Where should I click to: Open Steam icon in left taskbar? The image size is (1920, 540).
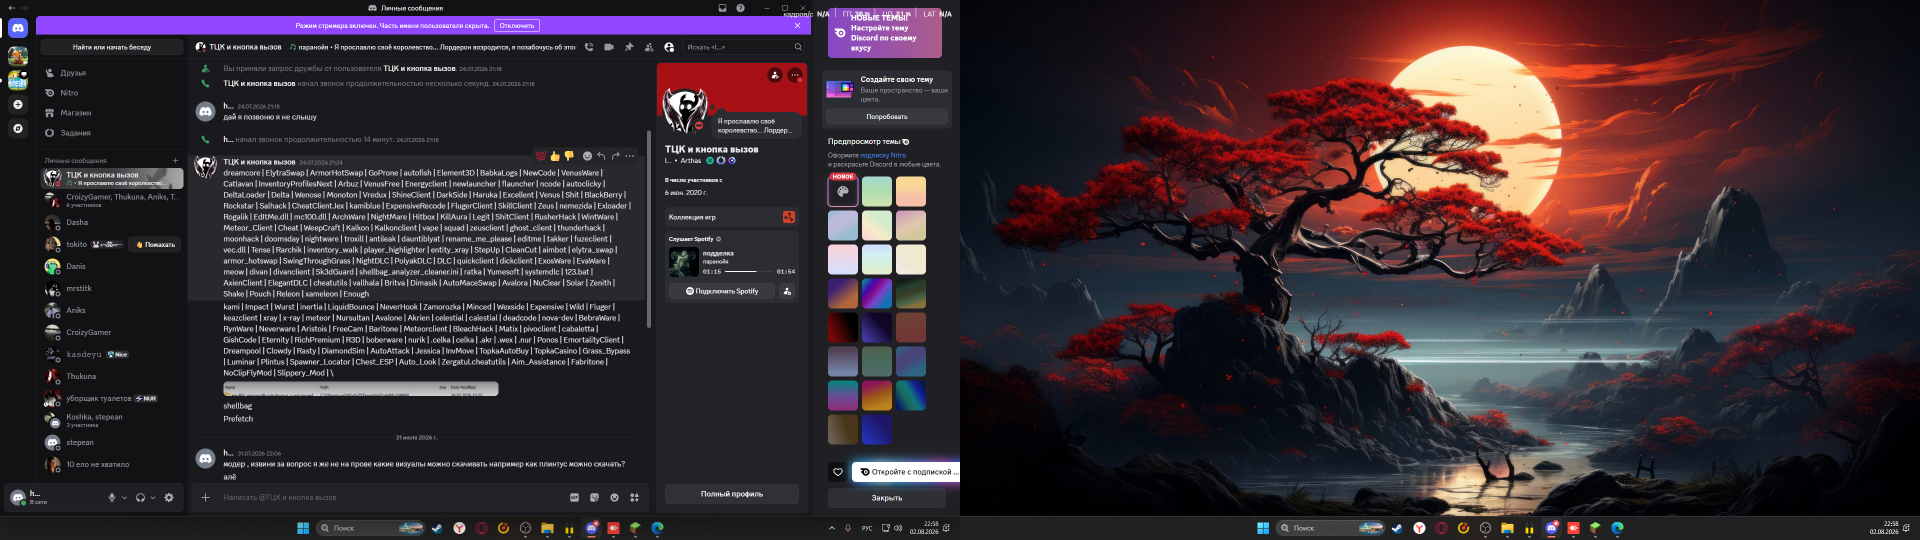coord(437,528)
